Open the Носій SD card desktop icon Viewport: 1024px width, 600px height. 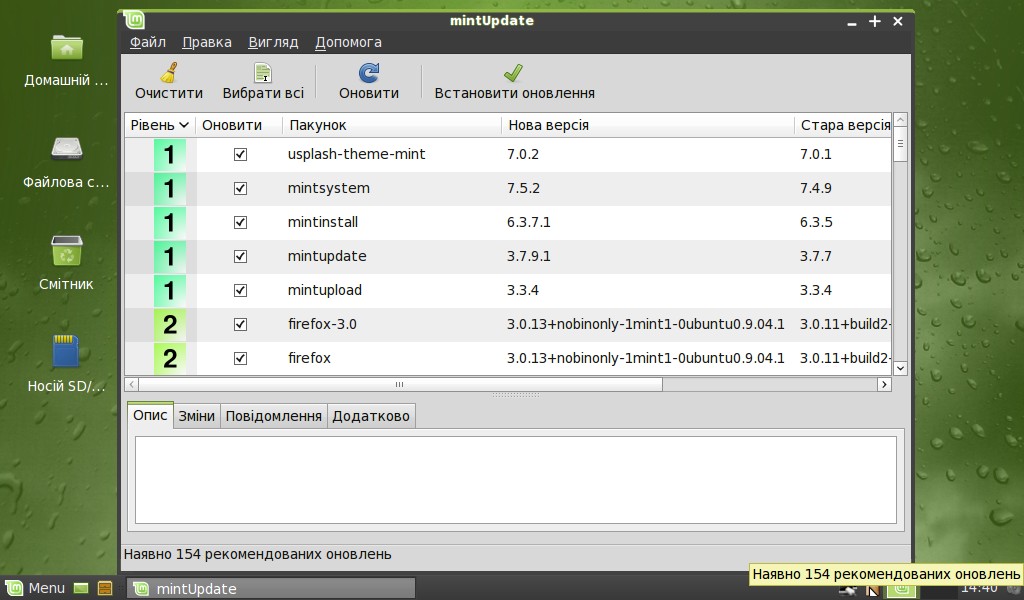[x=65, y=351]
